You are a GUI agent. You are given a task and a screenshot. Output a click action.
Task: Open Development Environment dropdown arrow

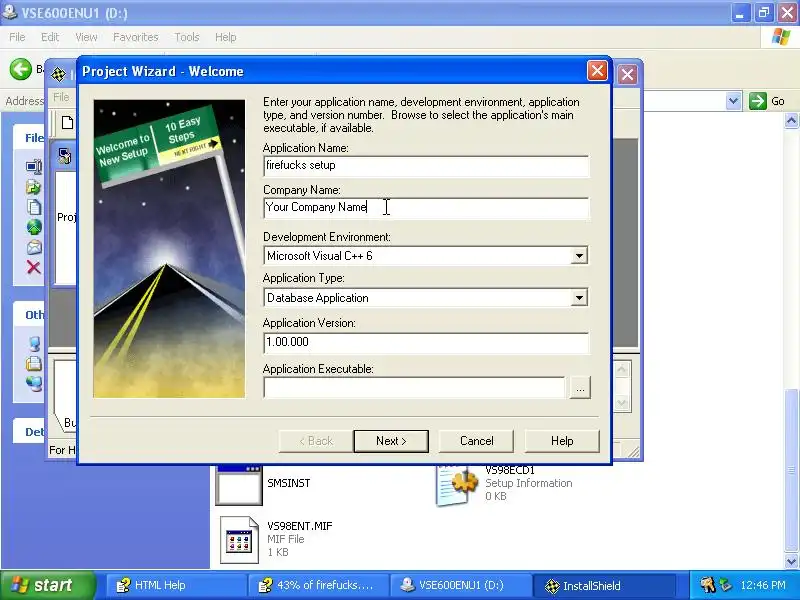[x=579, y=256]
